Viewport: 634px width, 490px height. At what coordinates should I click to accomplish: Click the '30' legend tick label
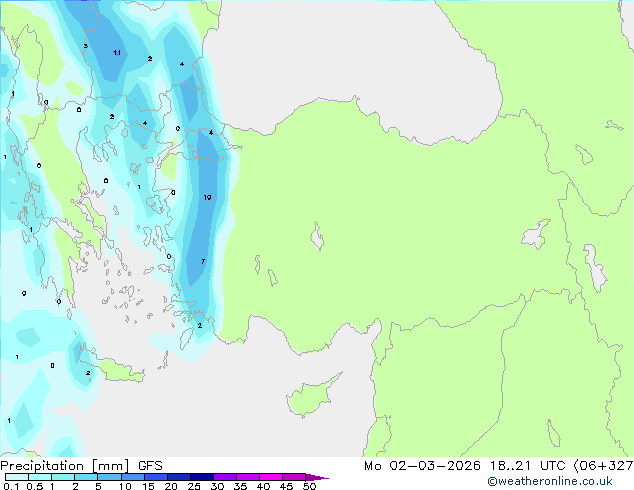(x=217, y=486)
